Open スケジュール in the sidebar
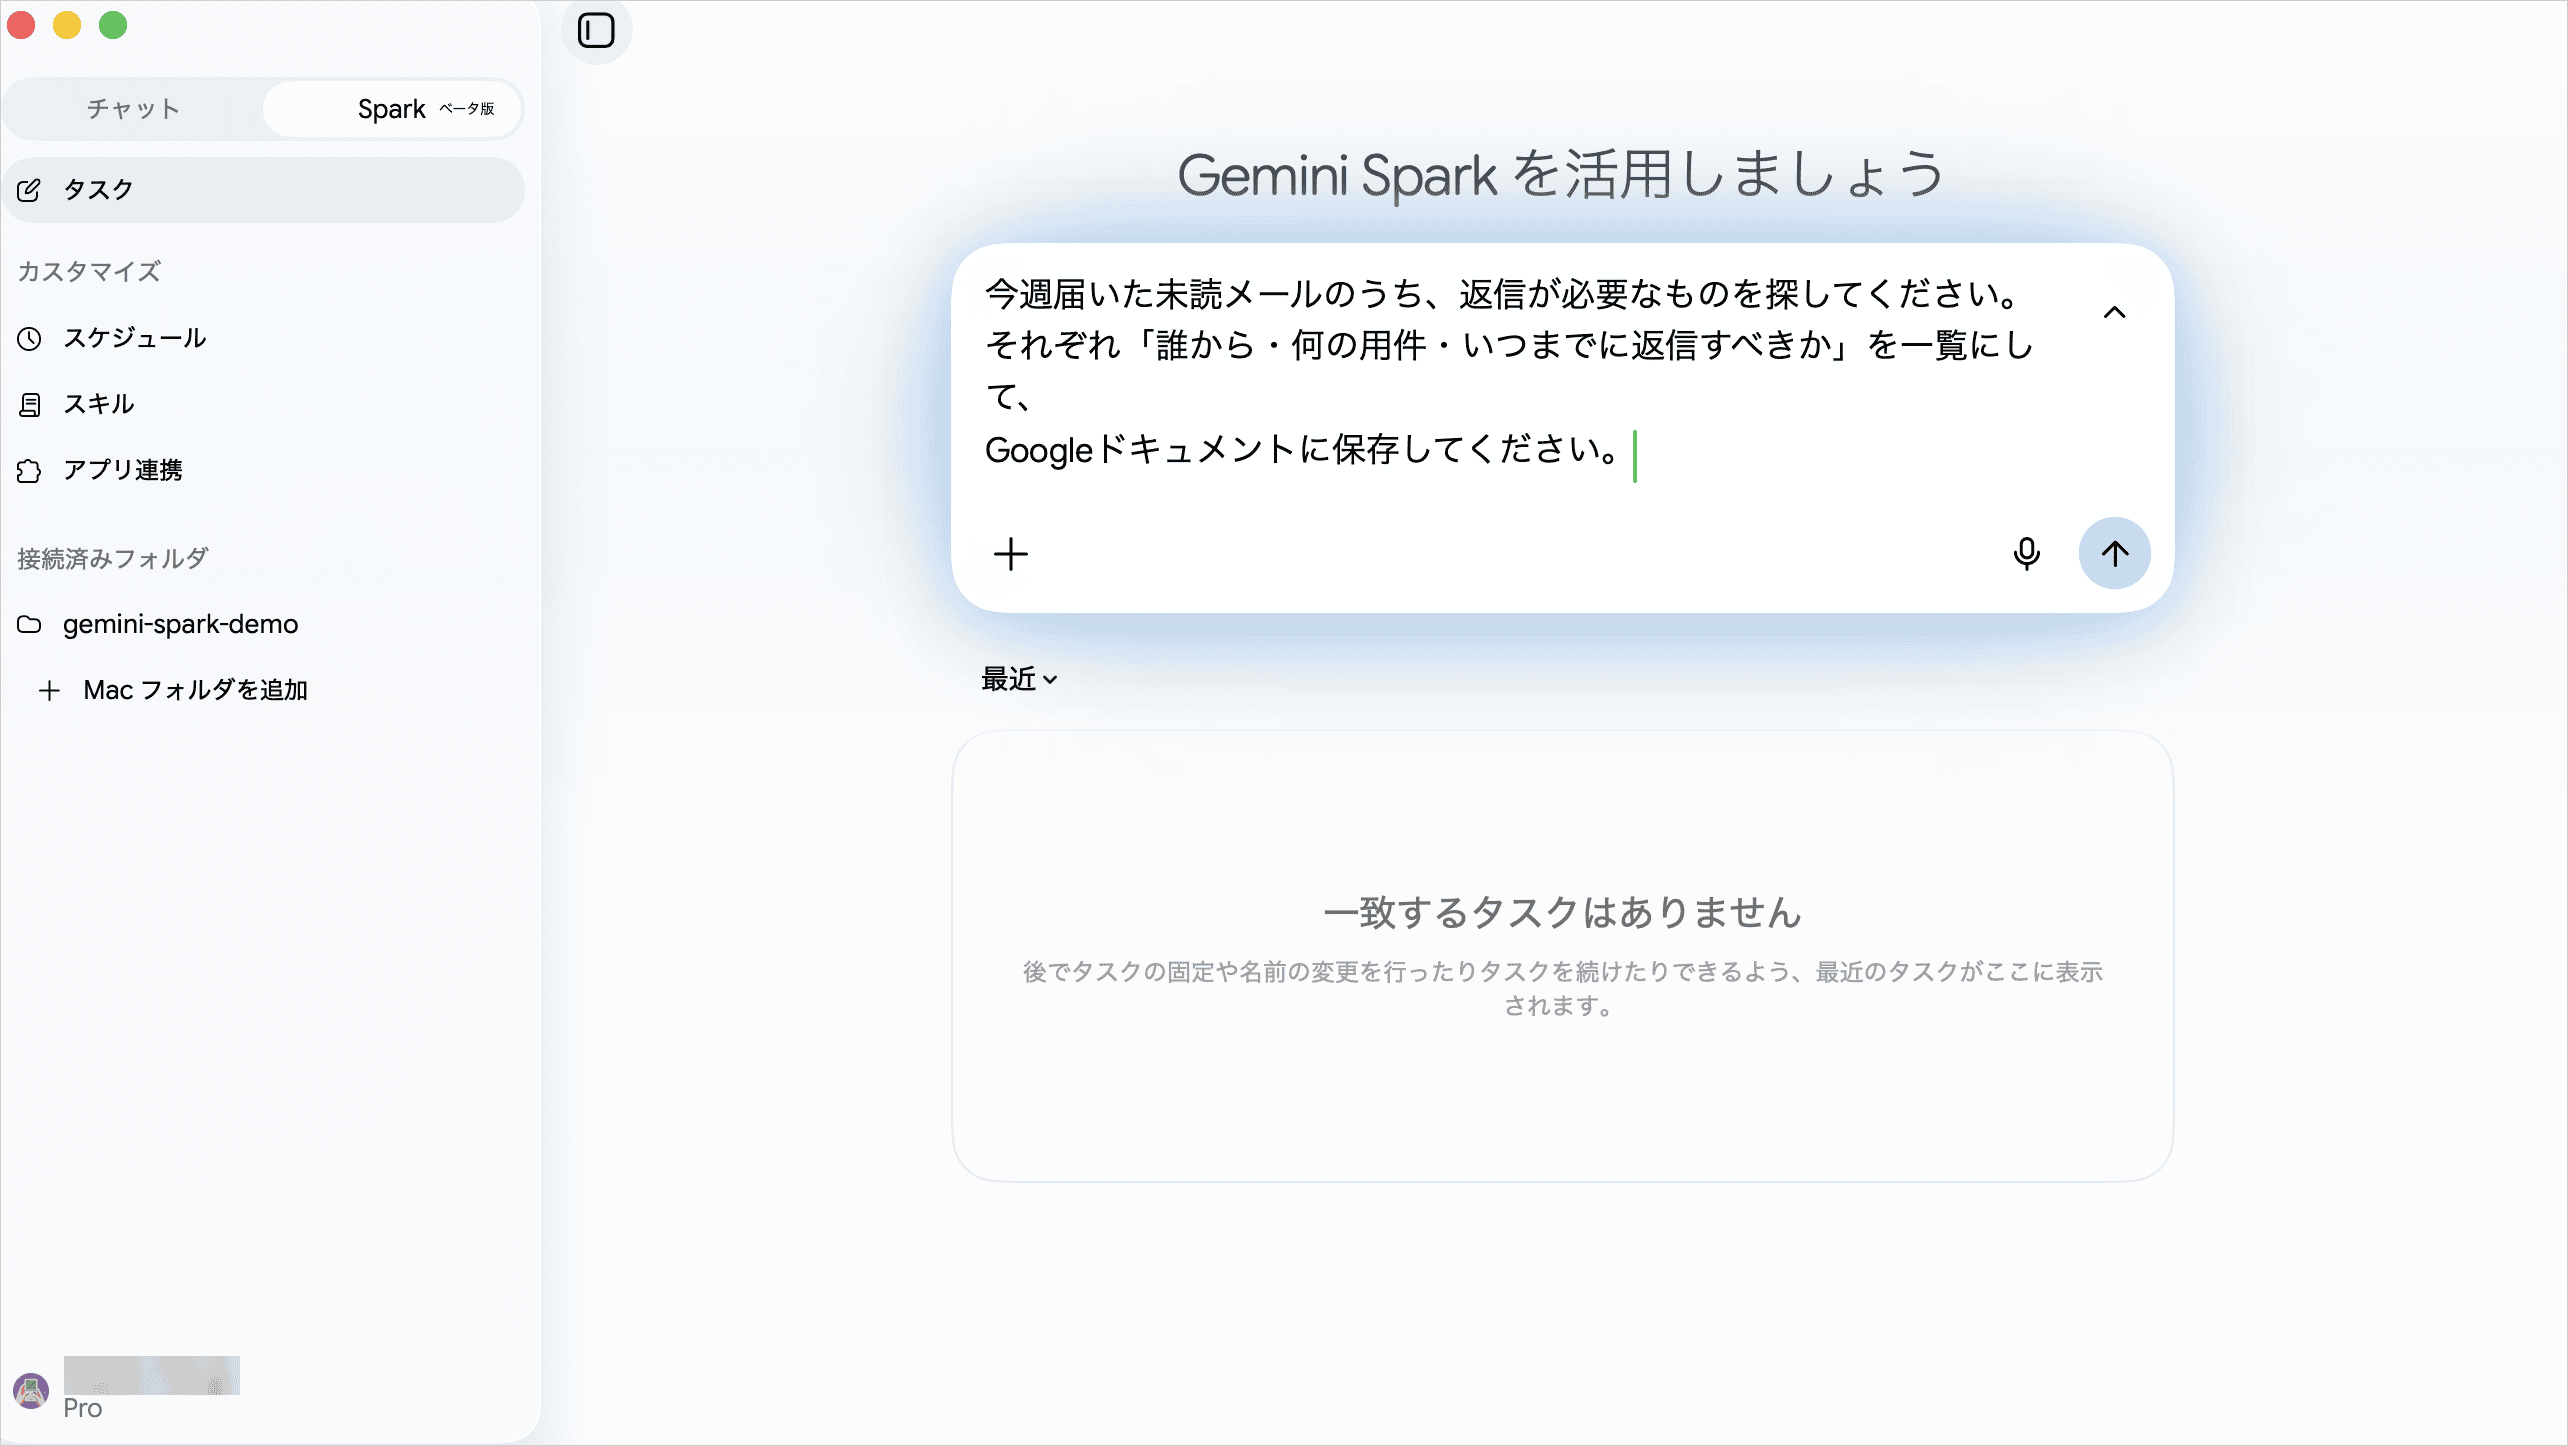Image resolution: width=2568 pixels, height=1446 pixels. click(264, 338)
